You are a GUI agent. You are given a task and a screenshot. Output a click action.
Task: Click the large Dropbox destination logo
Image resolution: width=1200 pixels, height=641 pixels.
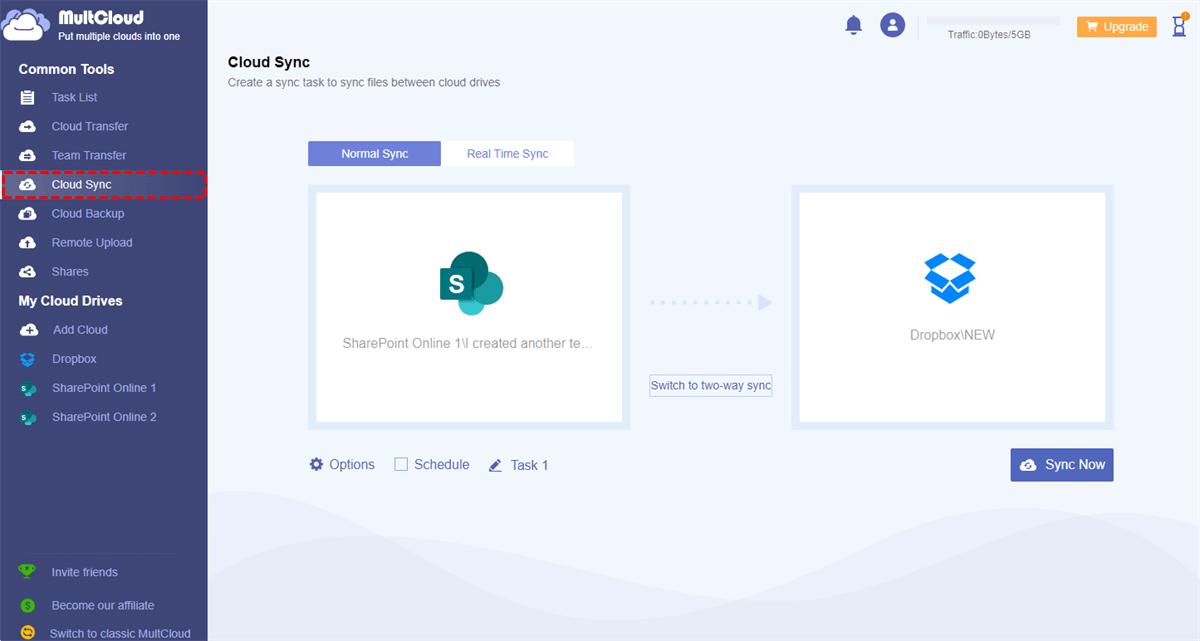[950, 277]
